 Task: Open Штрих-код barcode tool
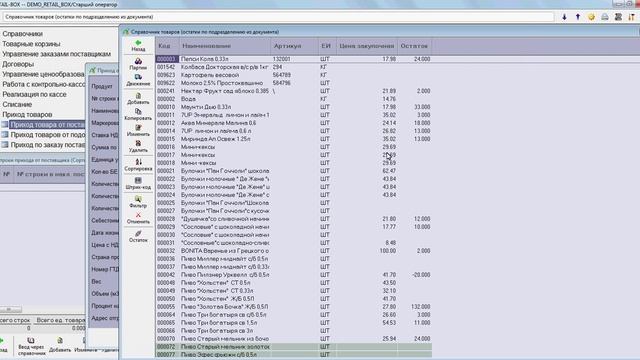138,183
